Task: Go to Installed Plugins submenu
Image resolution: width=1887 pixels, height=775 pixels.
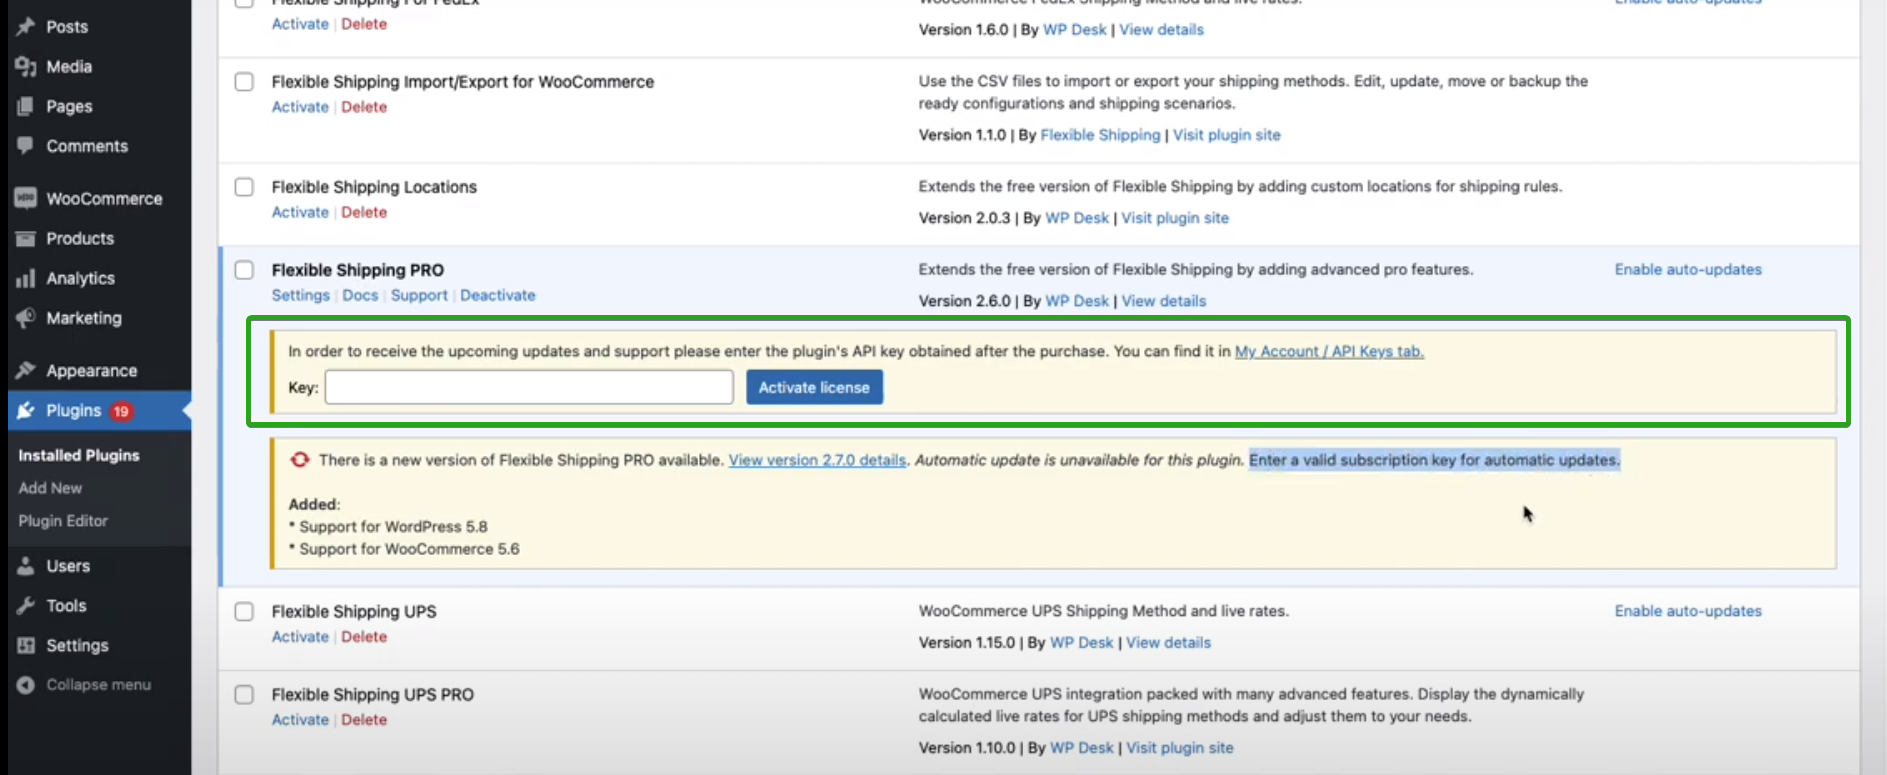Action: click(x=79, y=456)
